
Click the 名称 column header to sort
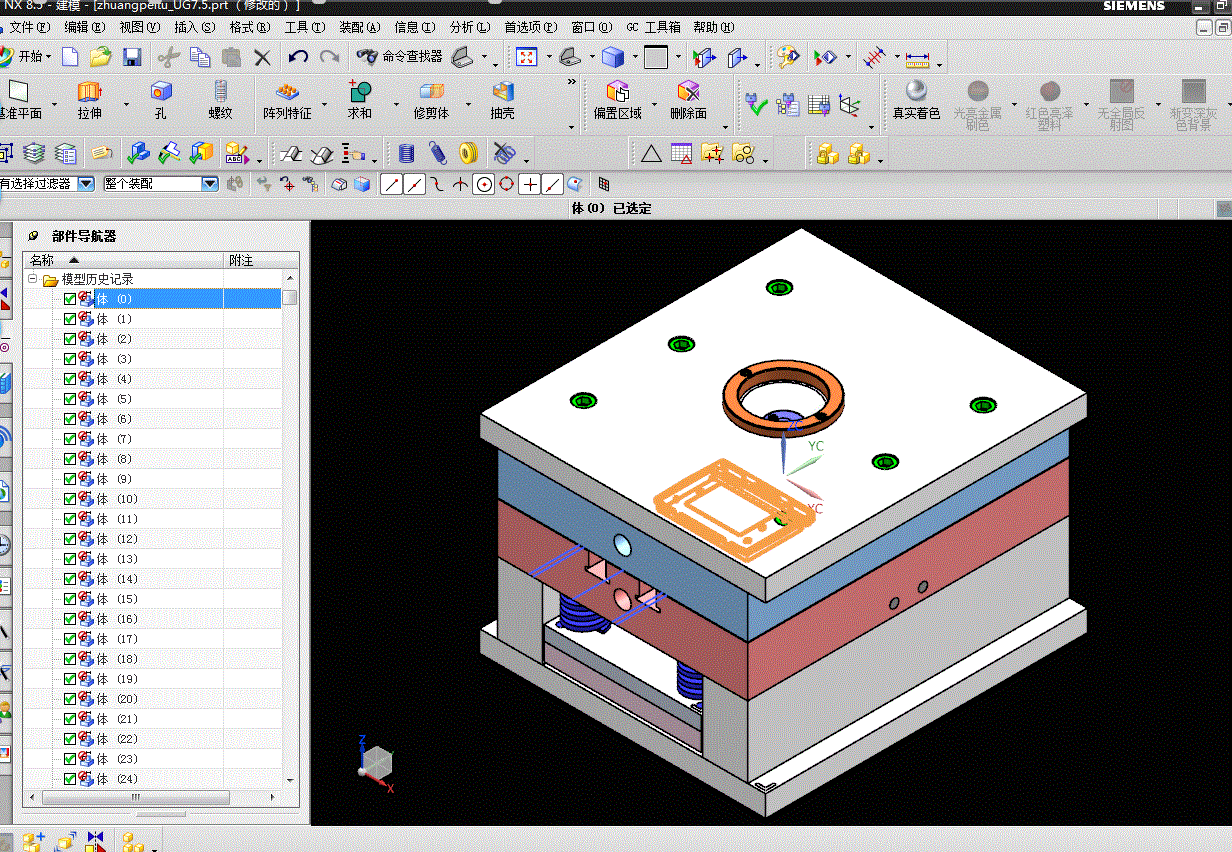tap(42, 260)
